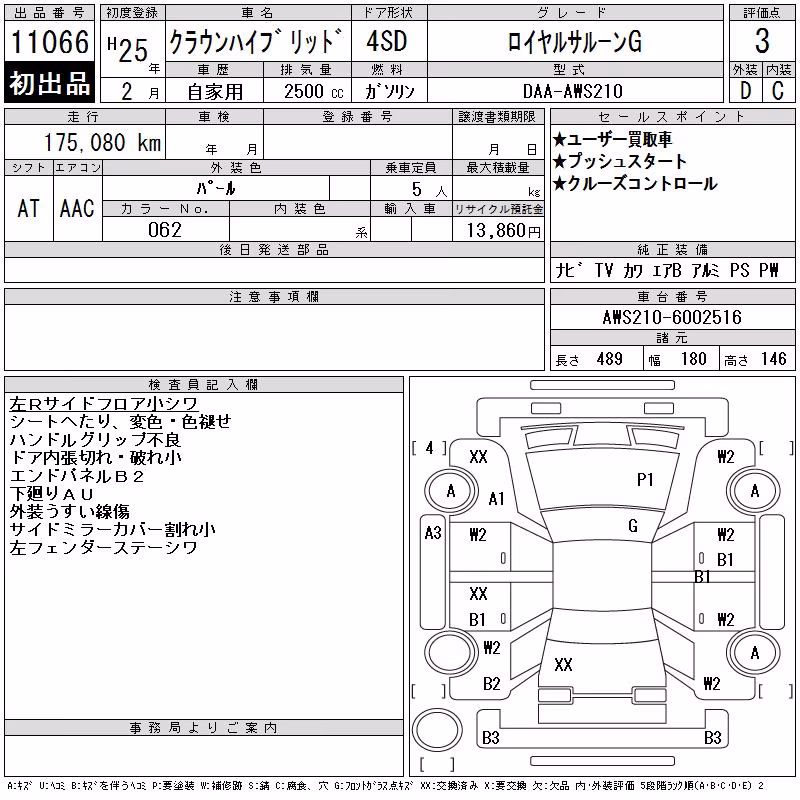800x800 pixels.
Task: Click the 初出品 black badge
Action: tap(49, 83)
